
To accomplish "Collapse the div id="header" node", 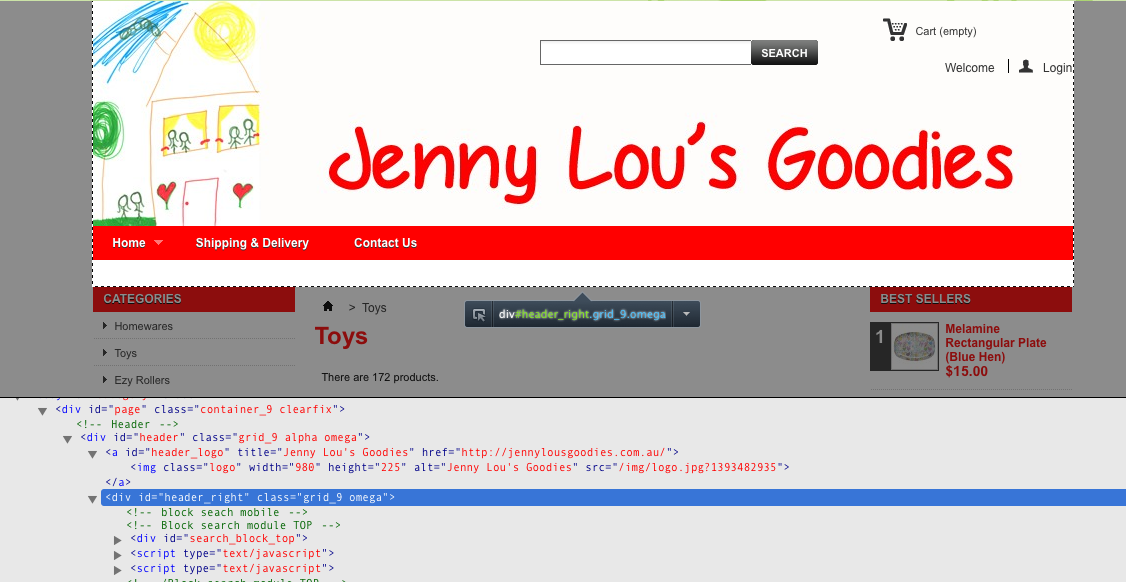I will point(68,438).
